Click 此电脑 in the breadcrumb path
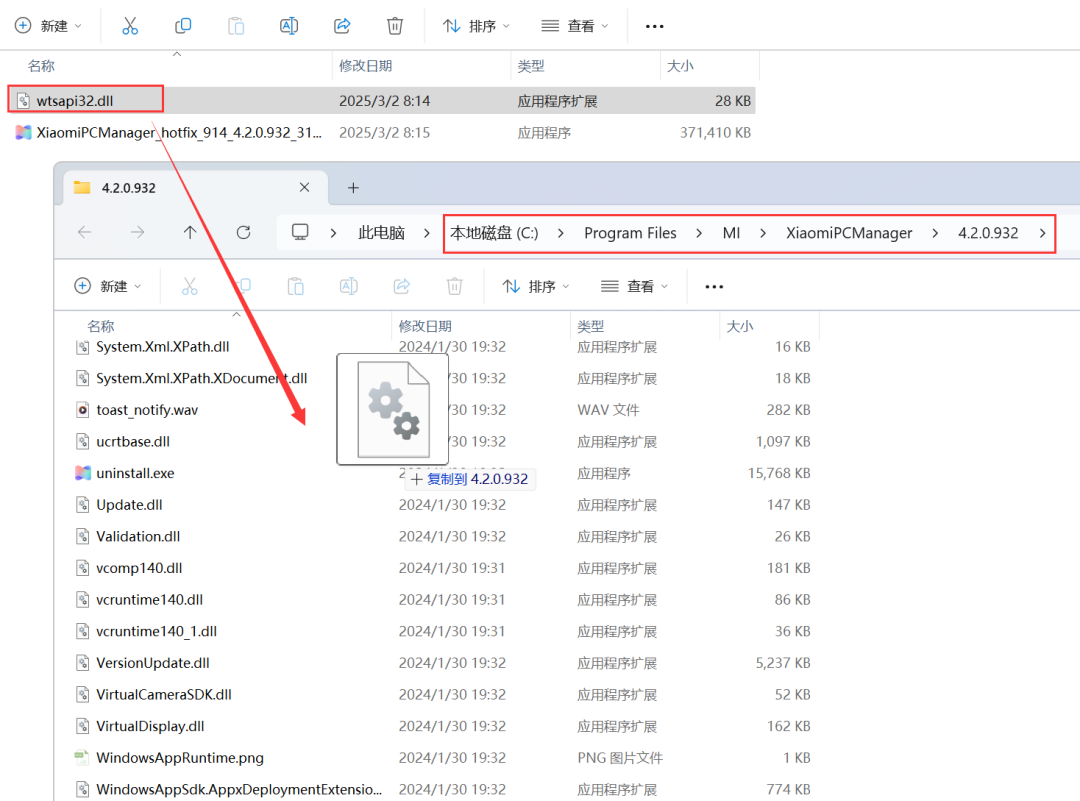The height and width of the screenshot is (801, 1080). coord(381,233)
